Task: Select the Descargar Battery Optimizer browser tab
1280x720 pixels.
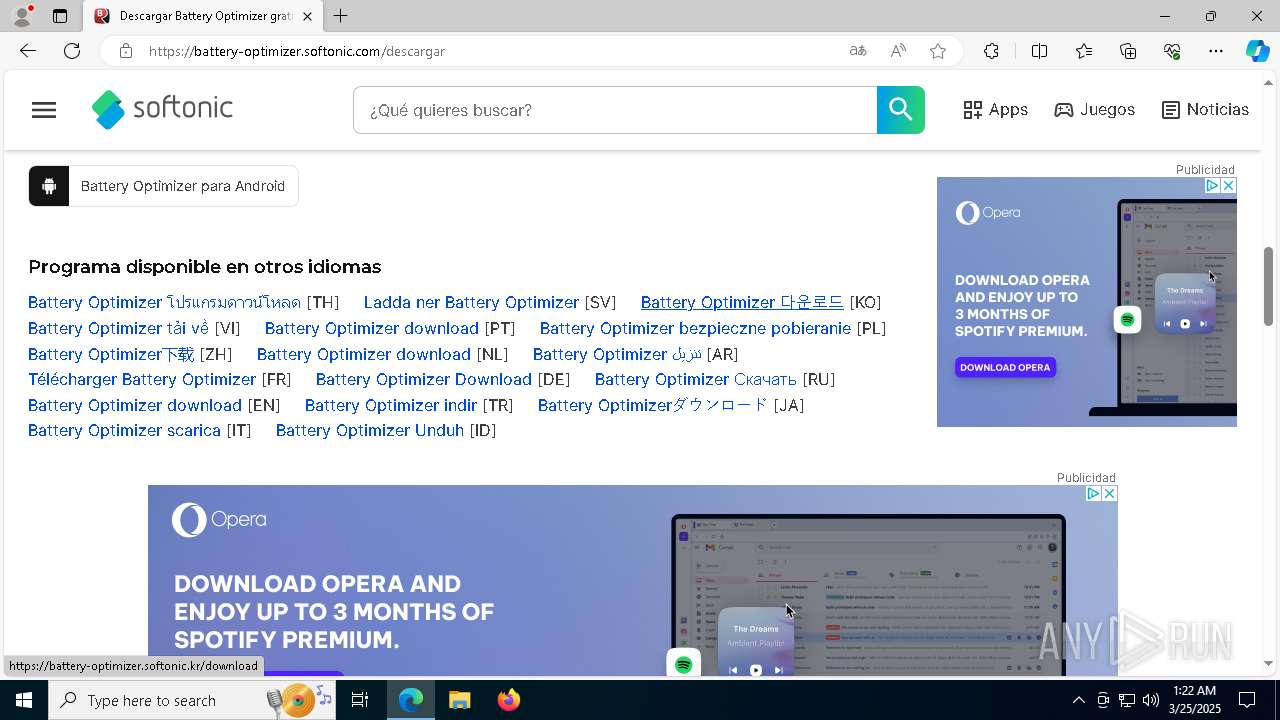Action: (203, 16)
